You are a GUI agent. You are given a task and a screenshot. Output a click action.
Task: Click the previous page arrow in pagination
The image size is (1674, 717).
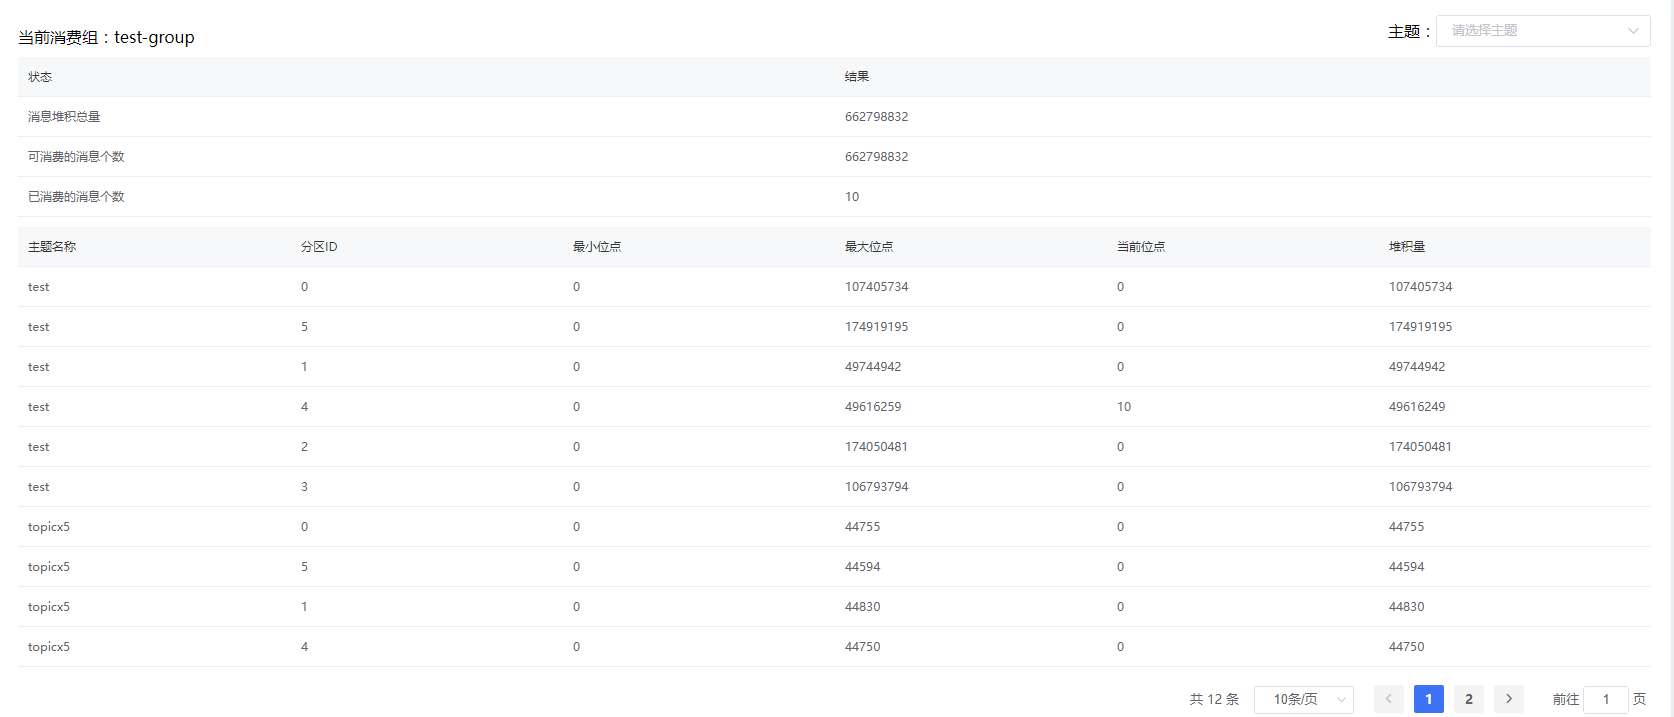[x=1388, y=699]
